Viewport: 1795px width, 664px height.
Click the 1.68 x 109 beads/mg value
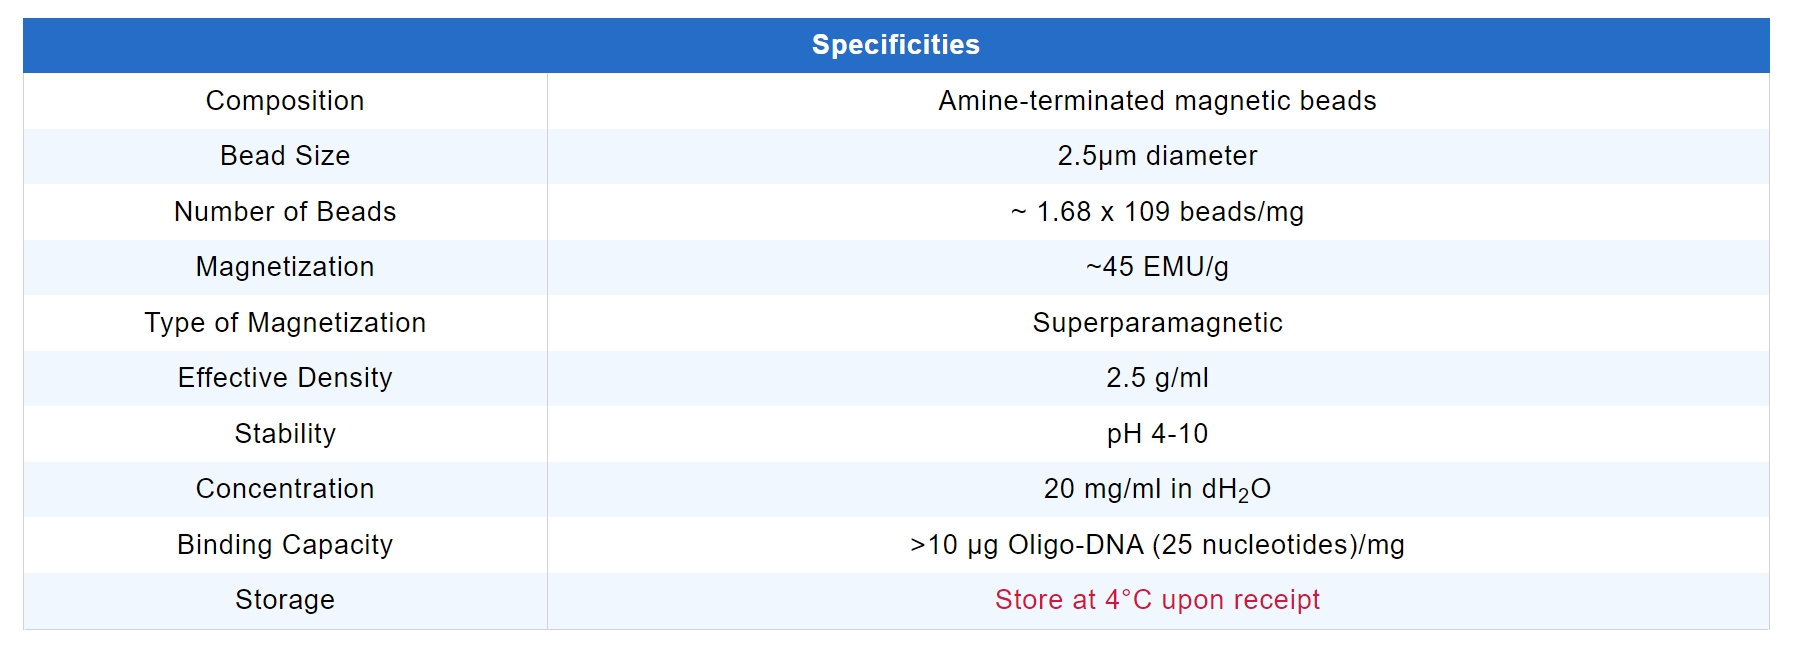pyautogui.click(x=1157, y=212)
